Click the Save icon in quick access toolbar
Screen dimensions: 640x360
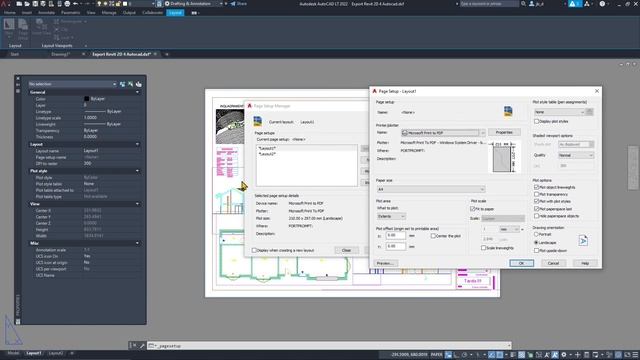35,4
